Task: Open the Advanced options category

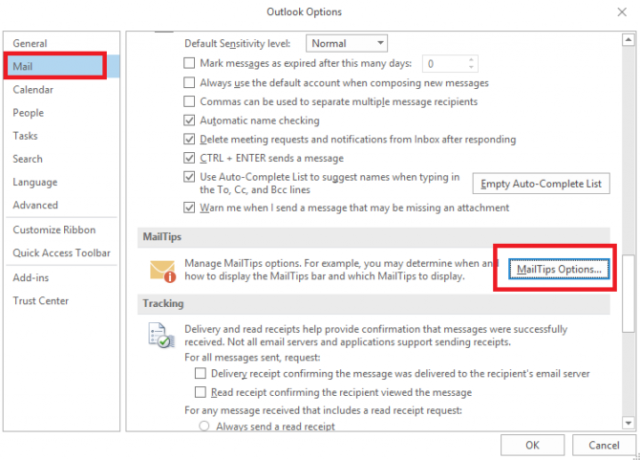Action: tap(62, 205)
